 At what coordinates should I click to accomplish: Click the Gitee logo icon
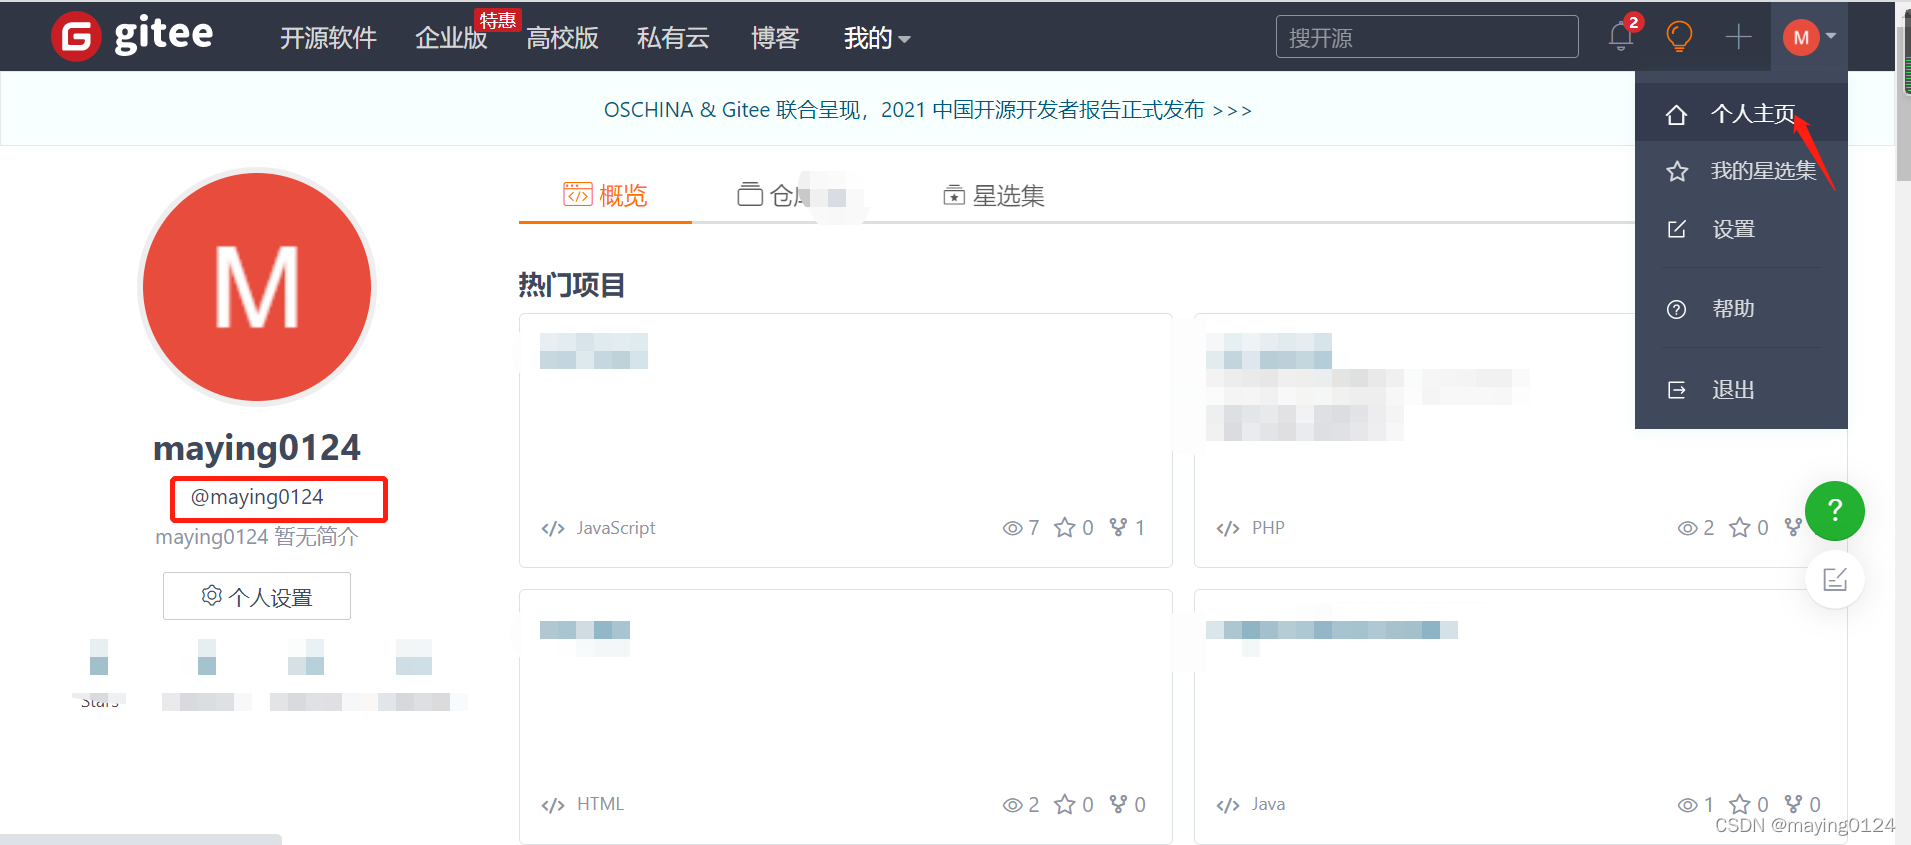click(76, 37)
